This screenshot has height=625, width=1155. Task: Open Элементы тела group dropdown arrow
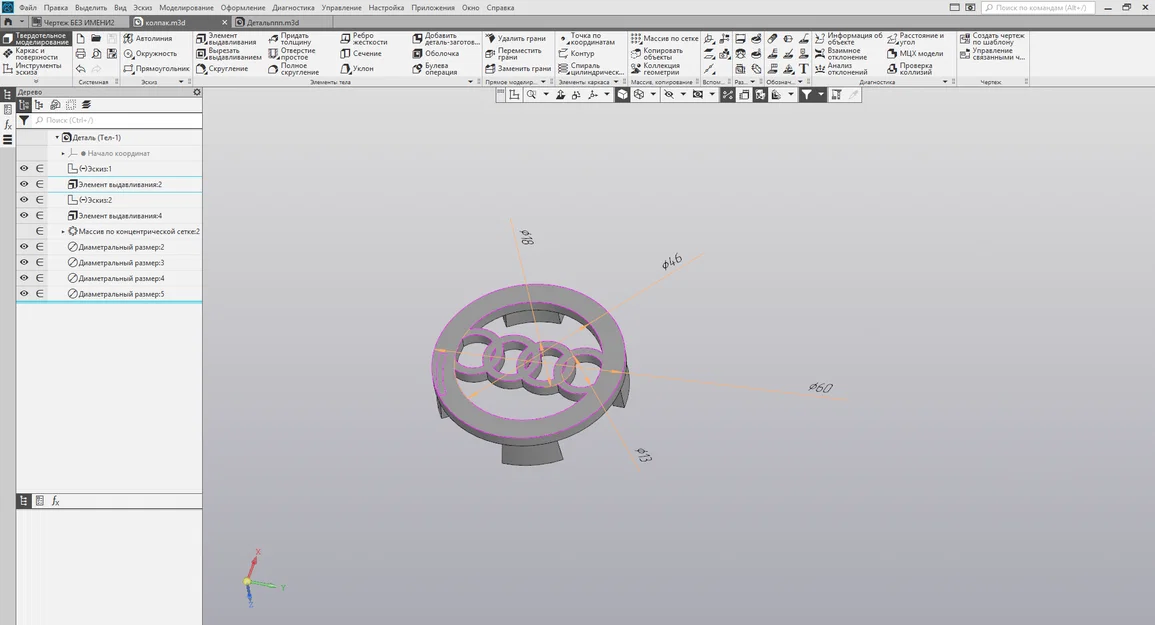point(471,82)
